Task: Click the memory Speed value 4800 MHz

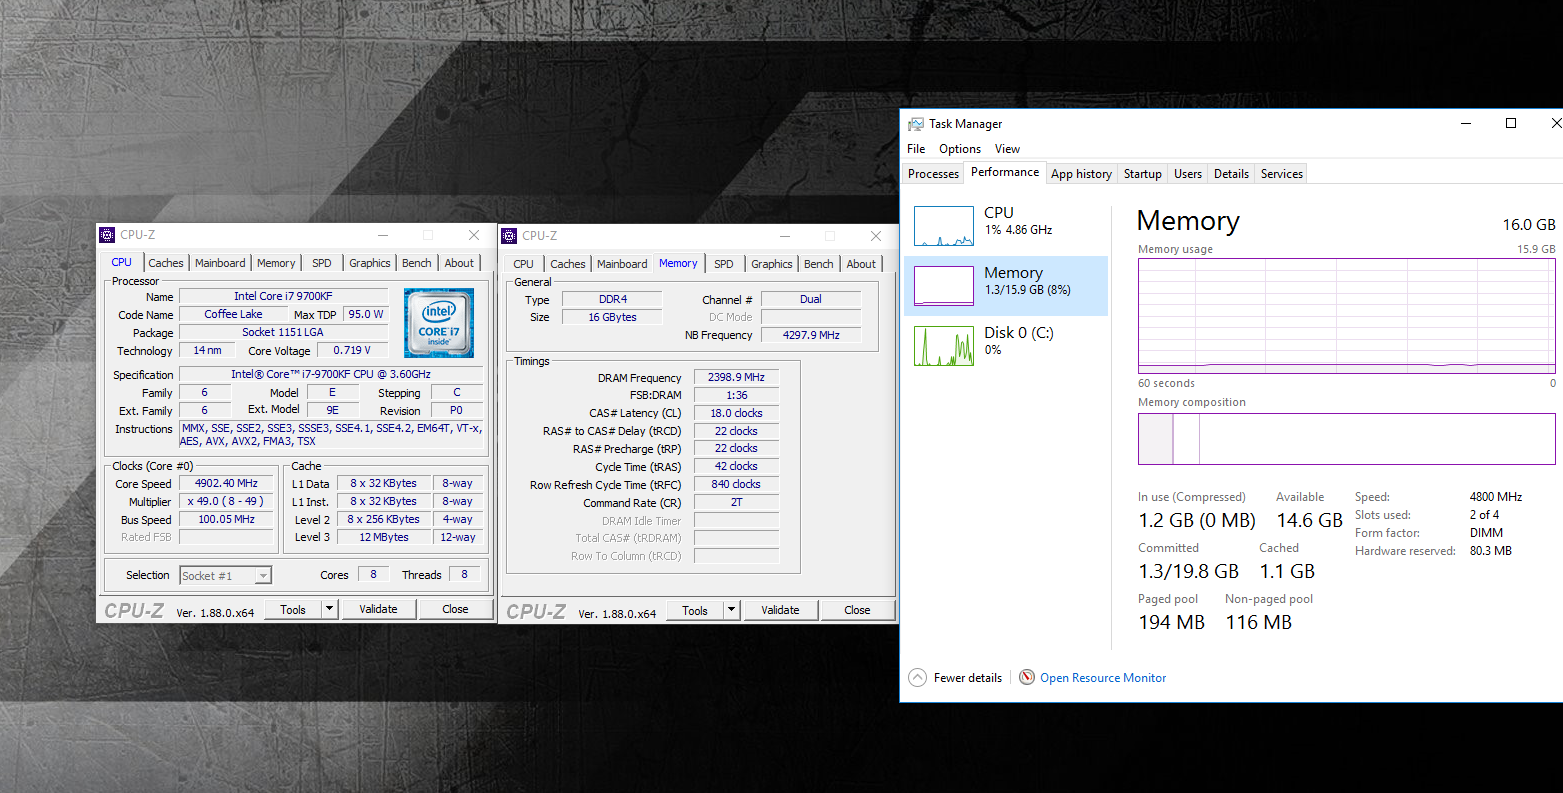Action: (1496, 497)
